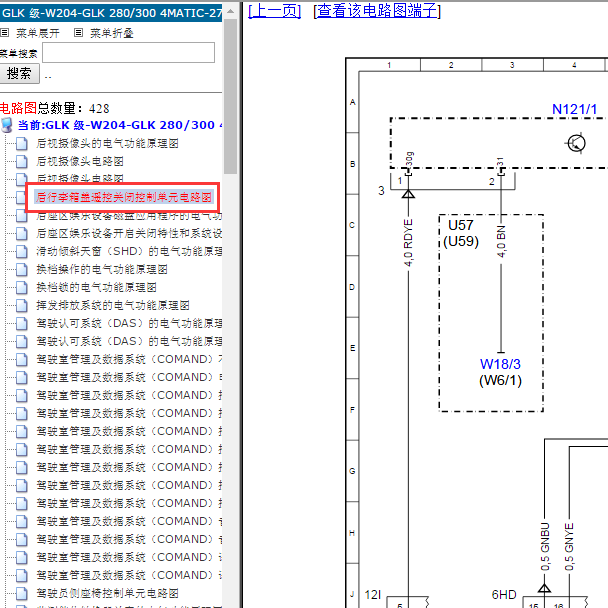
Task: Click the 菜单展开 expand-menu icon
Action: (4, 33)
